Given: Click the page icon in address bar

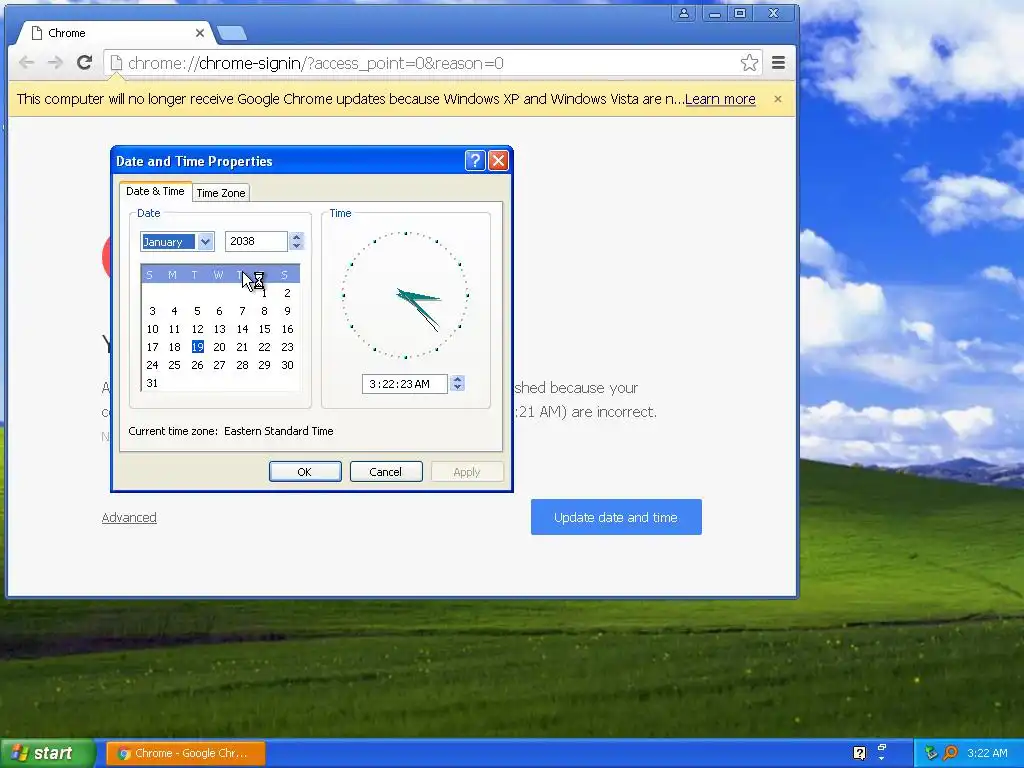Looking at the screenshot, I should pos(116,63).
